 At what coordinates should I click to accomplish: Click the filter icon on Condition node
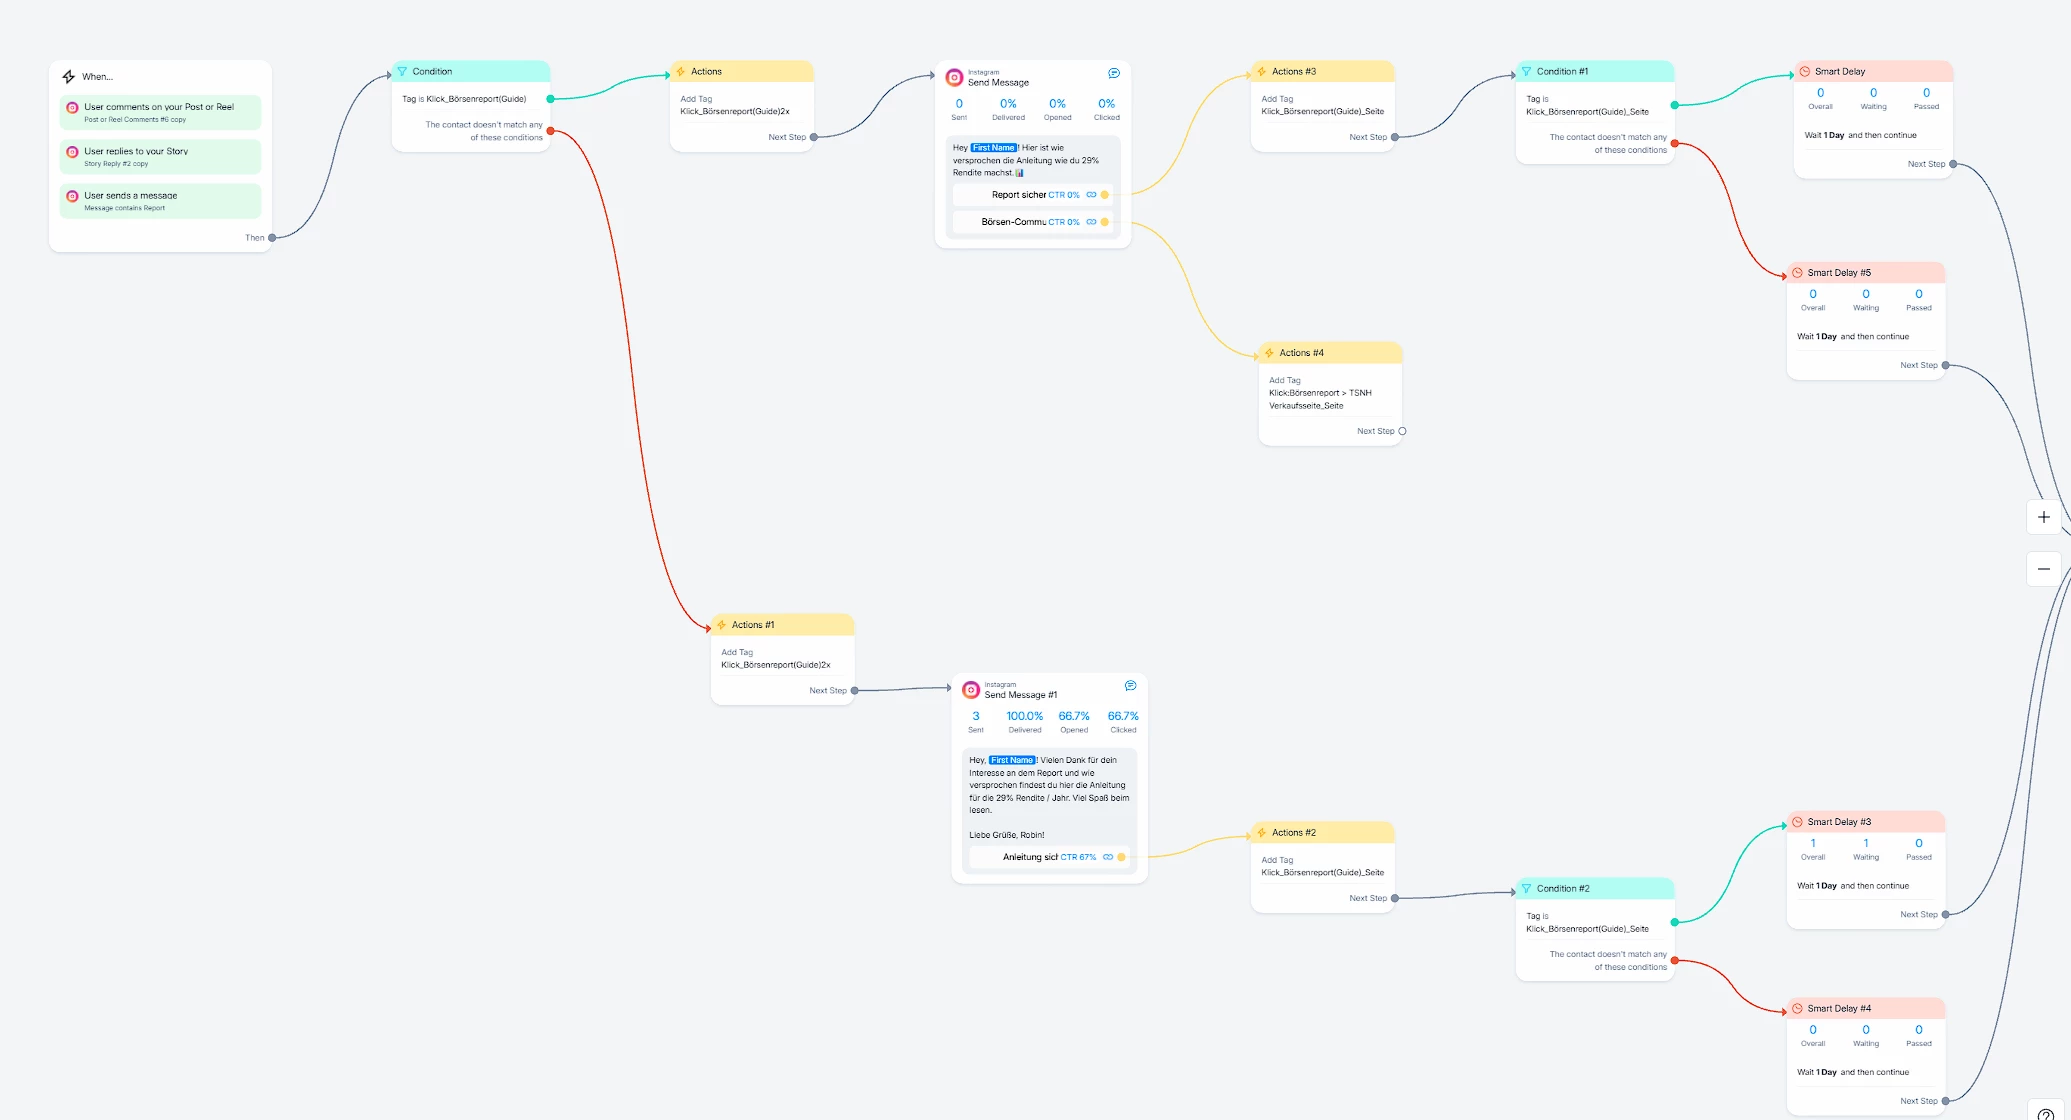click(402, 71)
